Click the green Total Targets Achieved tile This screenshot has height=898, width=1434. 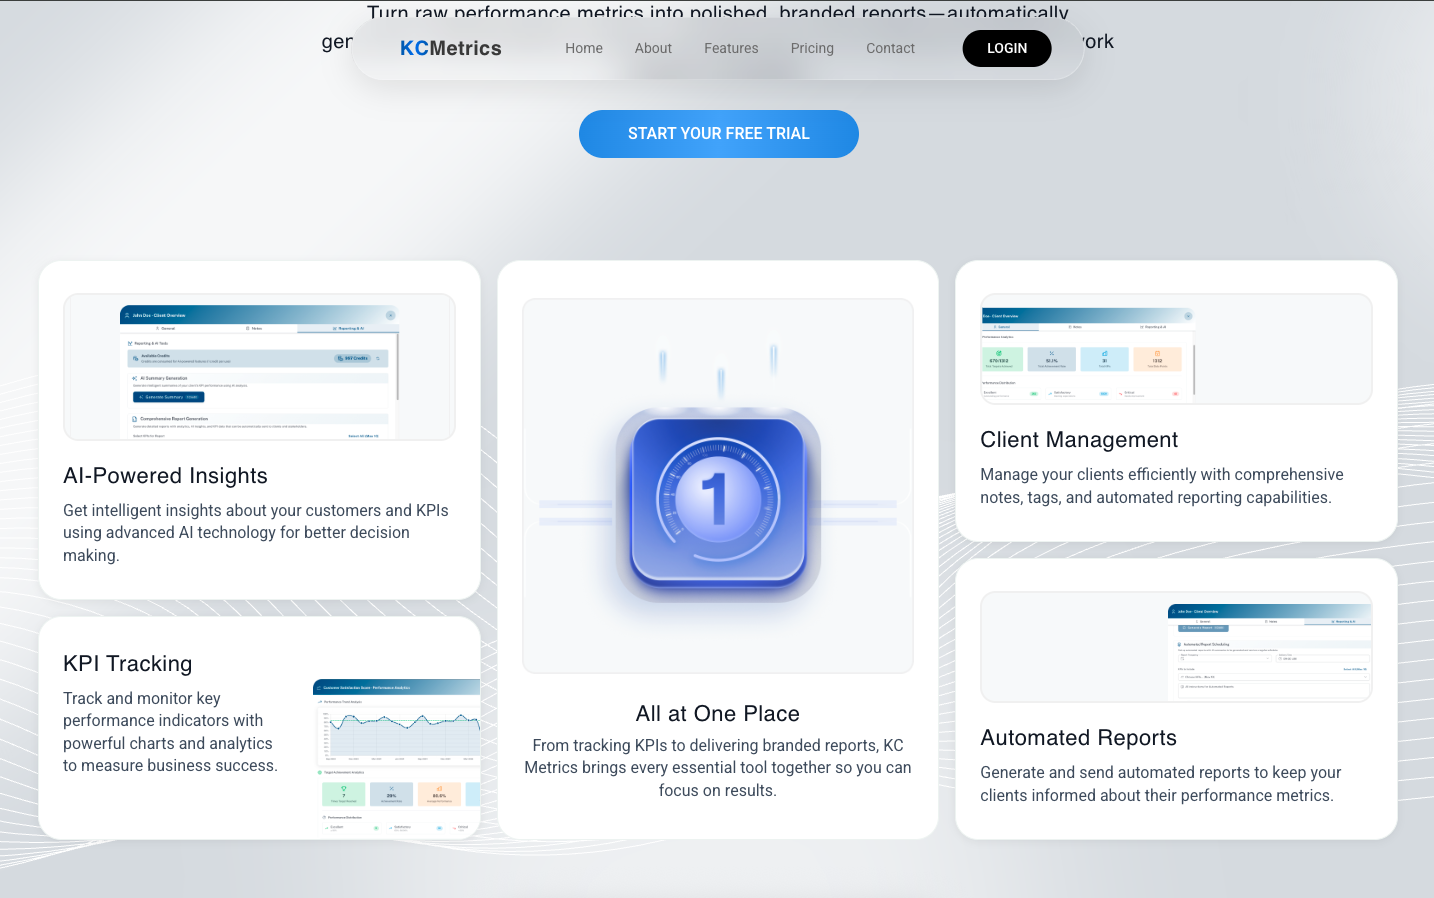click(x=999, y=359)
